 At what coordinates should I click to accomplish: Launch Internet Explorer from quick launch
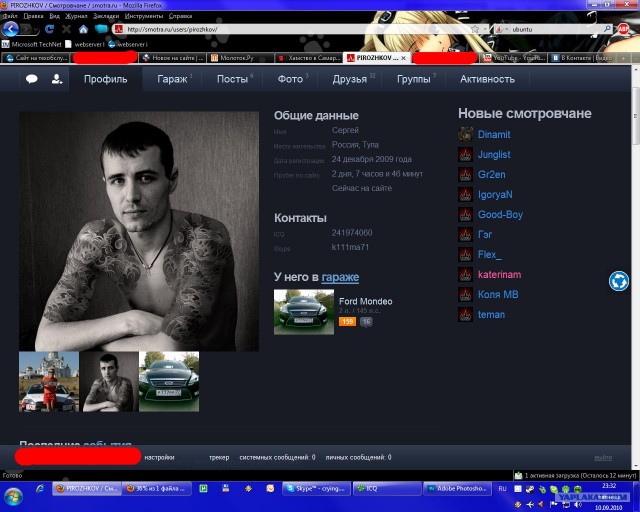coord(40,488)
